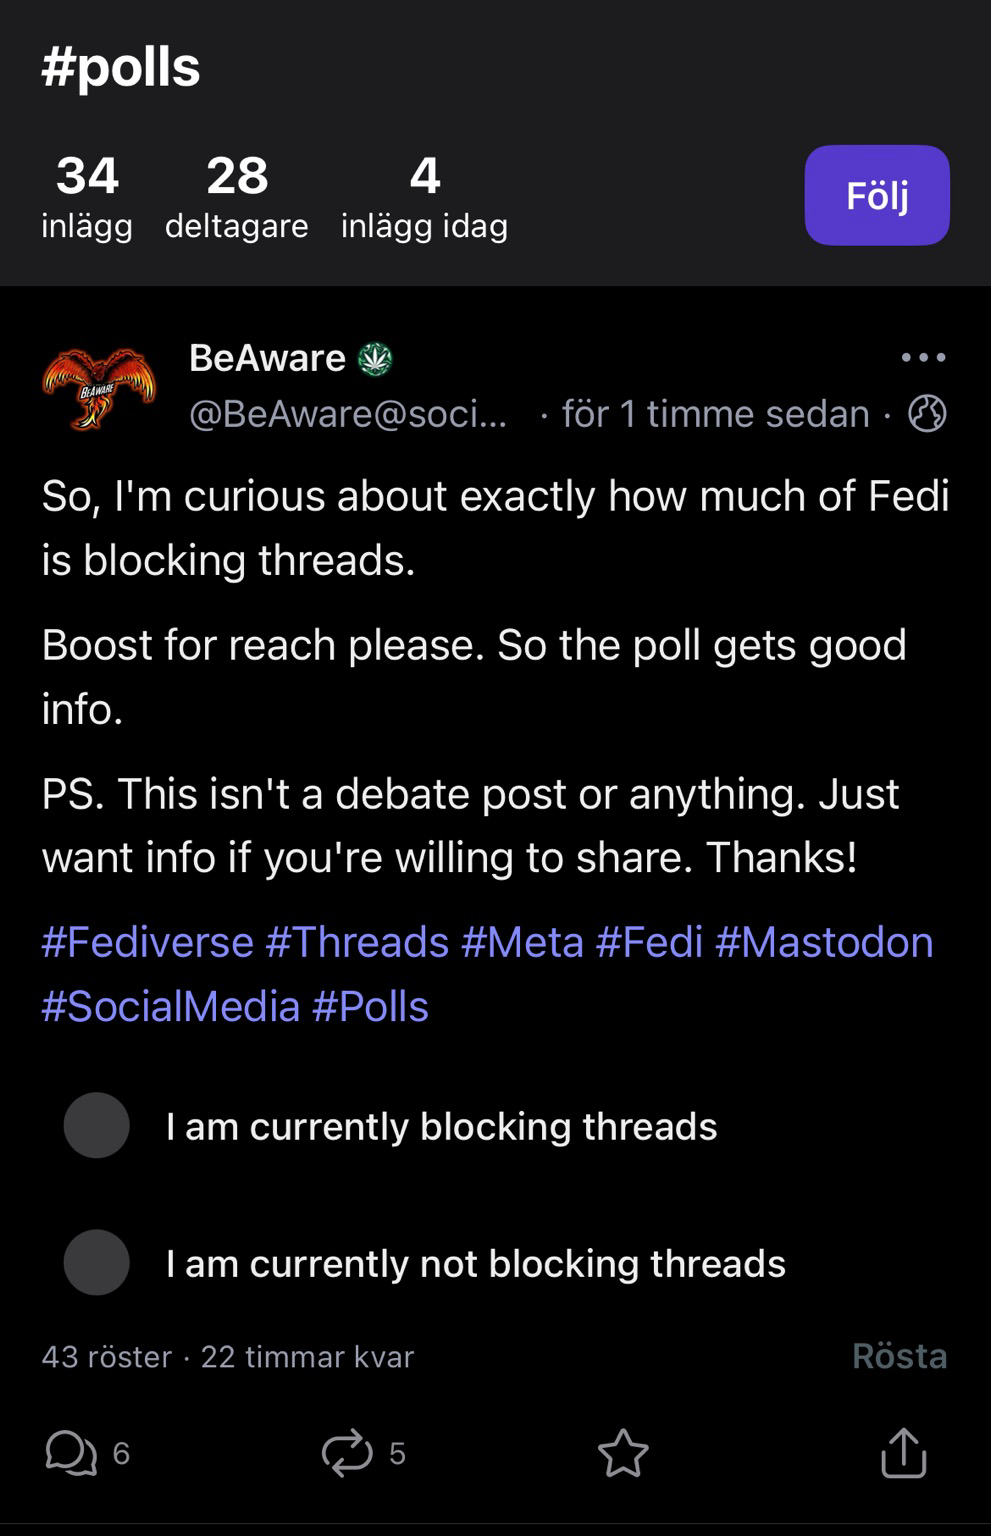
Task: Open BeAware's phoenix profile avatar
Action: 98,388
